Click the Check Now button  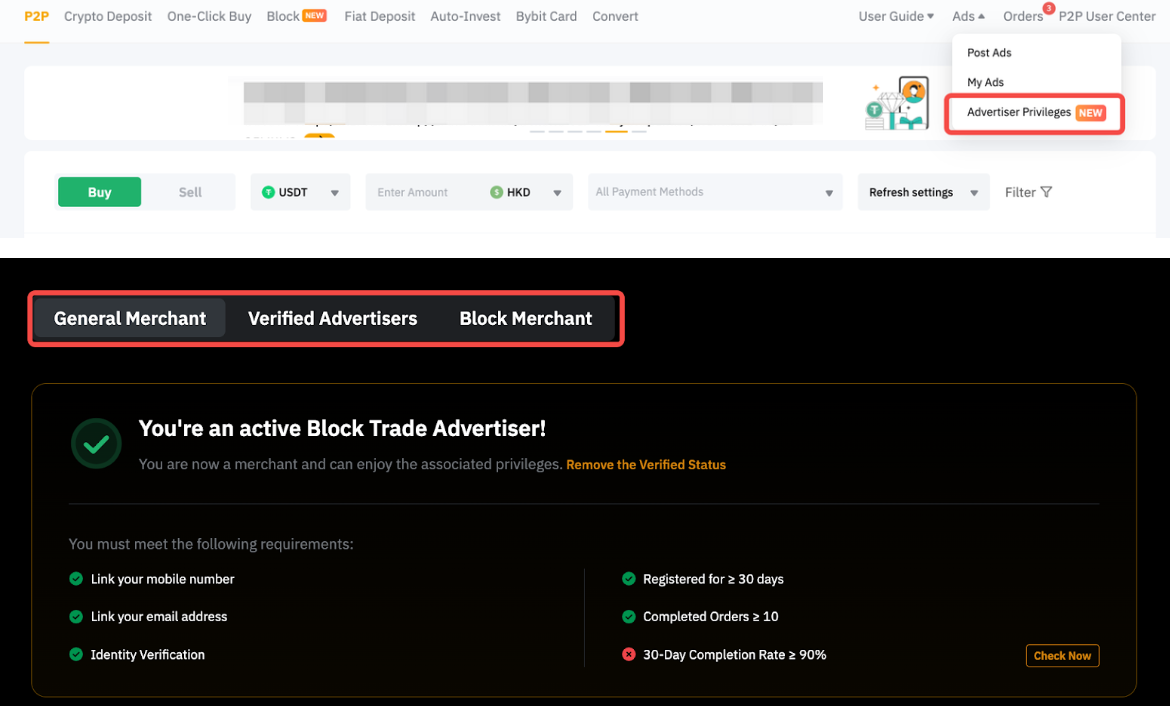point(1062,656)
